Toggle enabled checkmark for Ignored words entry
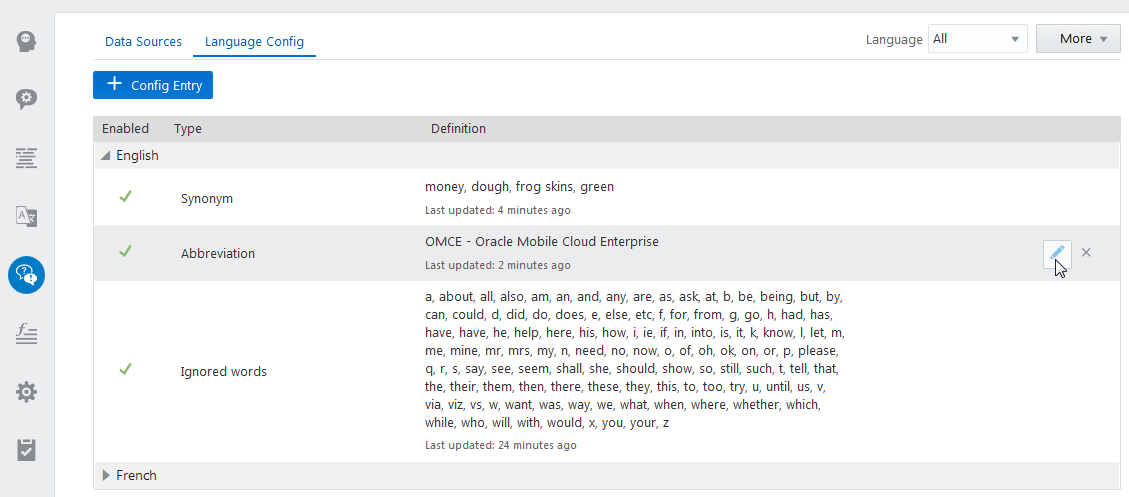The height and width of the screenshot is (497, 1129). coord(125,370)
